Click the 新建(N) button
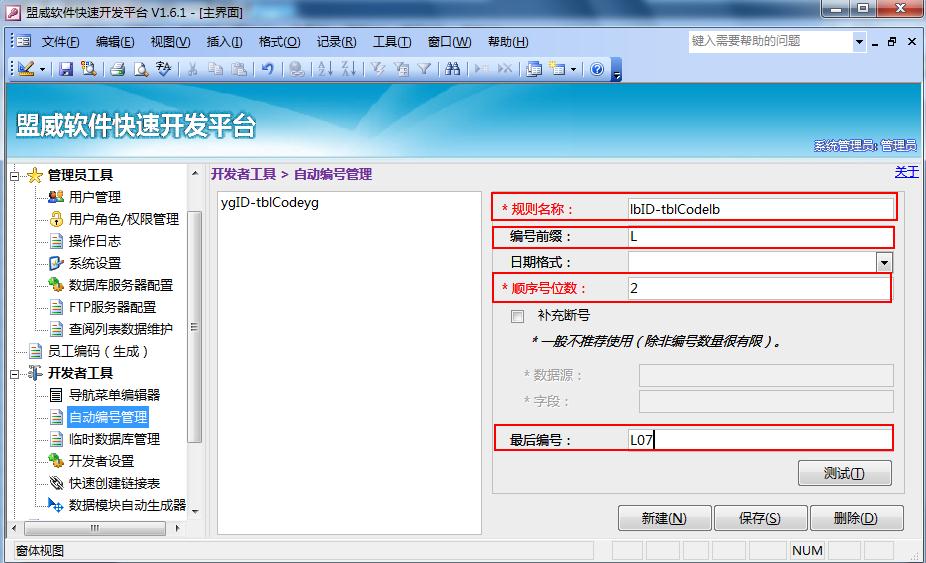Screen dimensions: 926x563 tap(664, 518)
